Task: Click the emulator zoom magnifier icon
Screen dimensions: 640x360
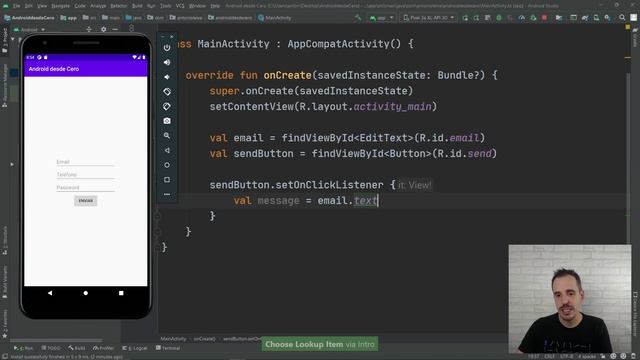Action: pyautogui.click(x=167, y=136)
